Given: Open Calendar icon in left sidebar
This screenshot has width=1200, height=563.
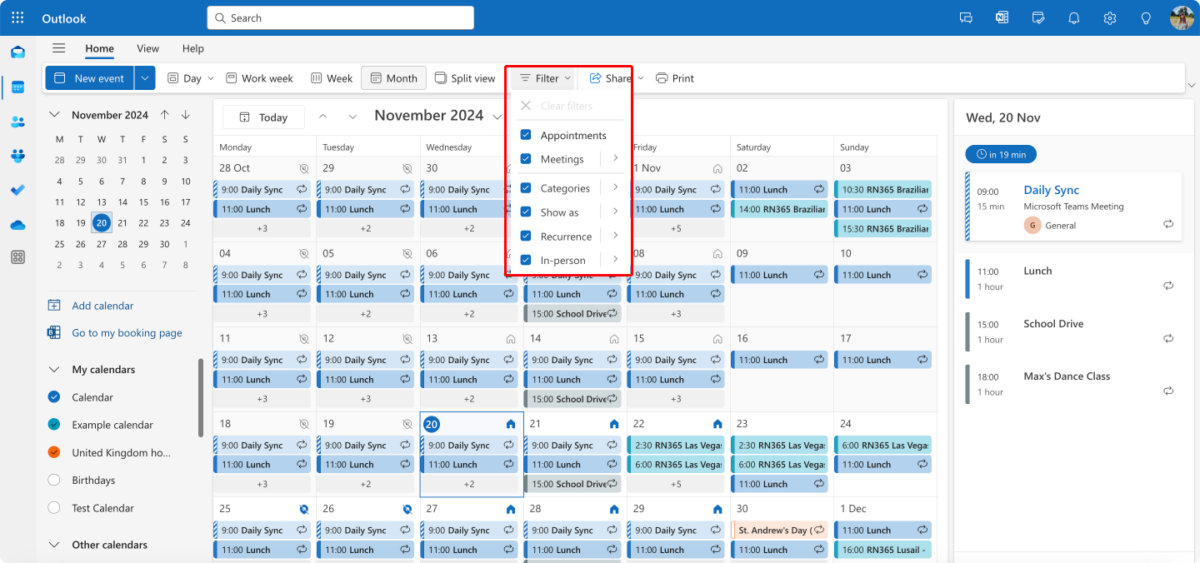Looking at the screenshot, I should pyautogui.click(x=18, y=87).
